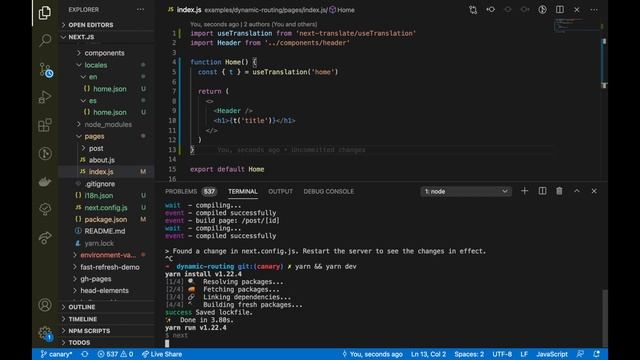Expand the Outline section
The height and width of the screenshot is (360, 640).
point(107,307)
